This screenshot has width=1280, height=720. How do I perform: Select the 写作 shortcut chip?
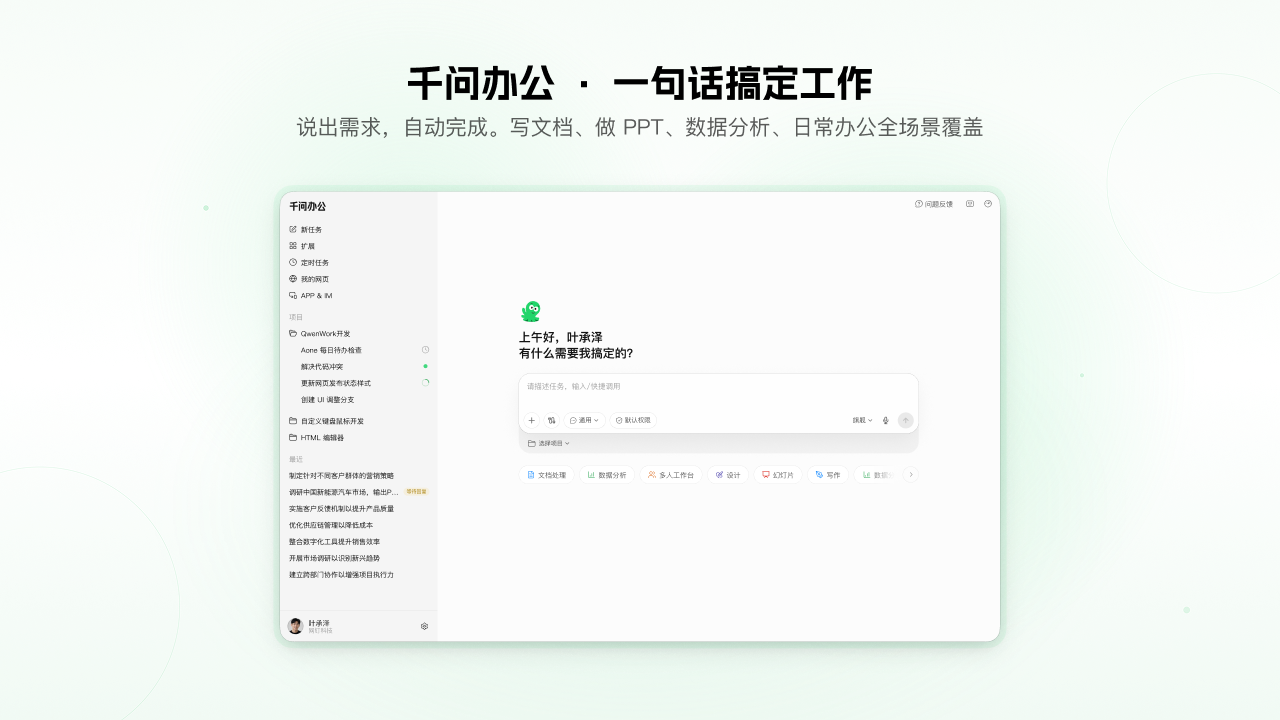click(x=828, y=475)
